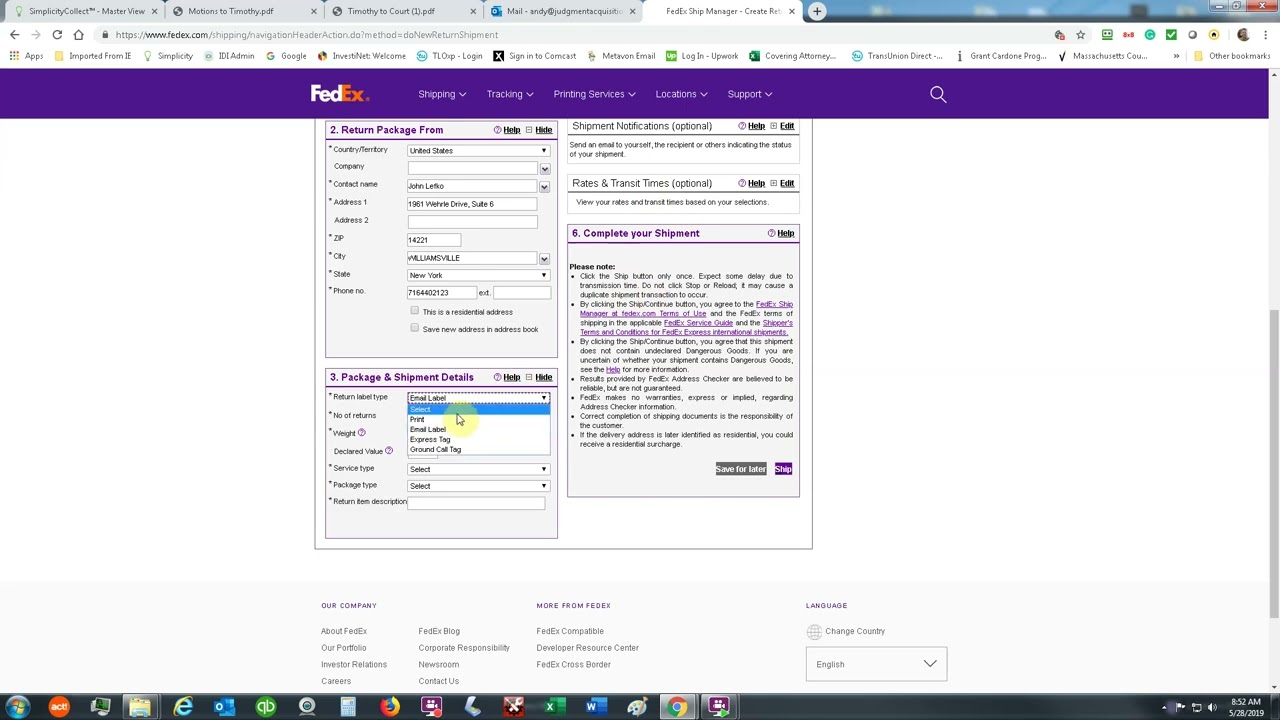Check 'This is a residential address'
The width and height of the screenshot is (1280, 720).
(x=414, y=311)
